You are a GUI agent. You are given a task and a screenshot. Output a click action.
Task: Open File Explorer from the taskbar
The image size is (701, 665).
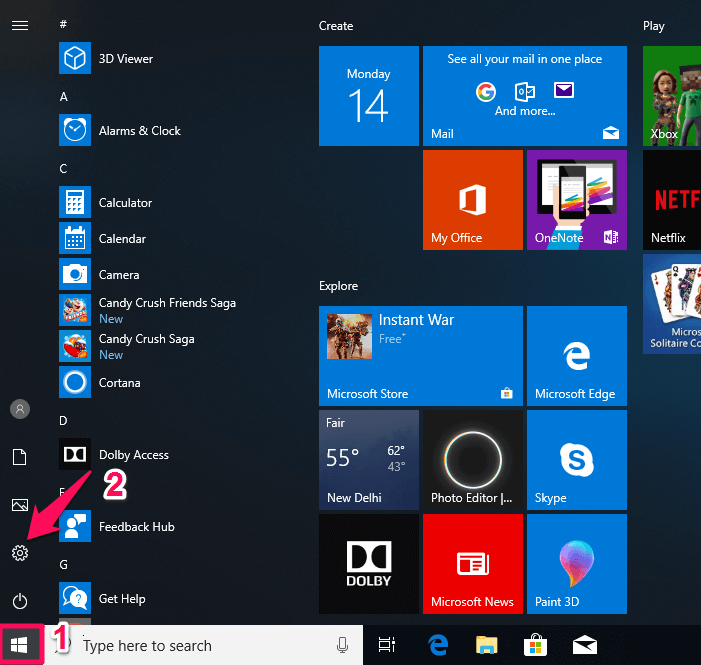click(486, 645)
